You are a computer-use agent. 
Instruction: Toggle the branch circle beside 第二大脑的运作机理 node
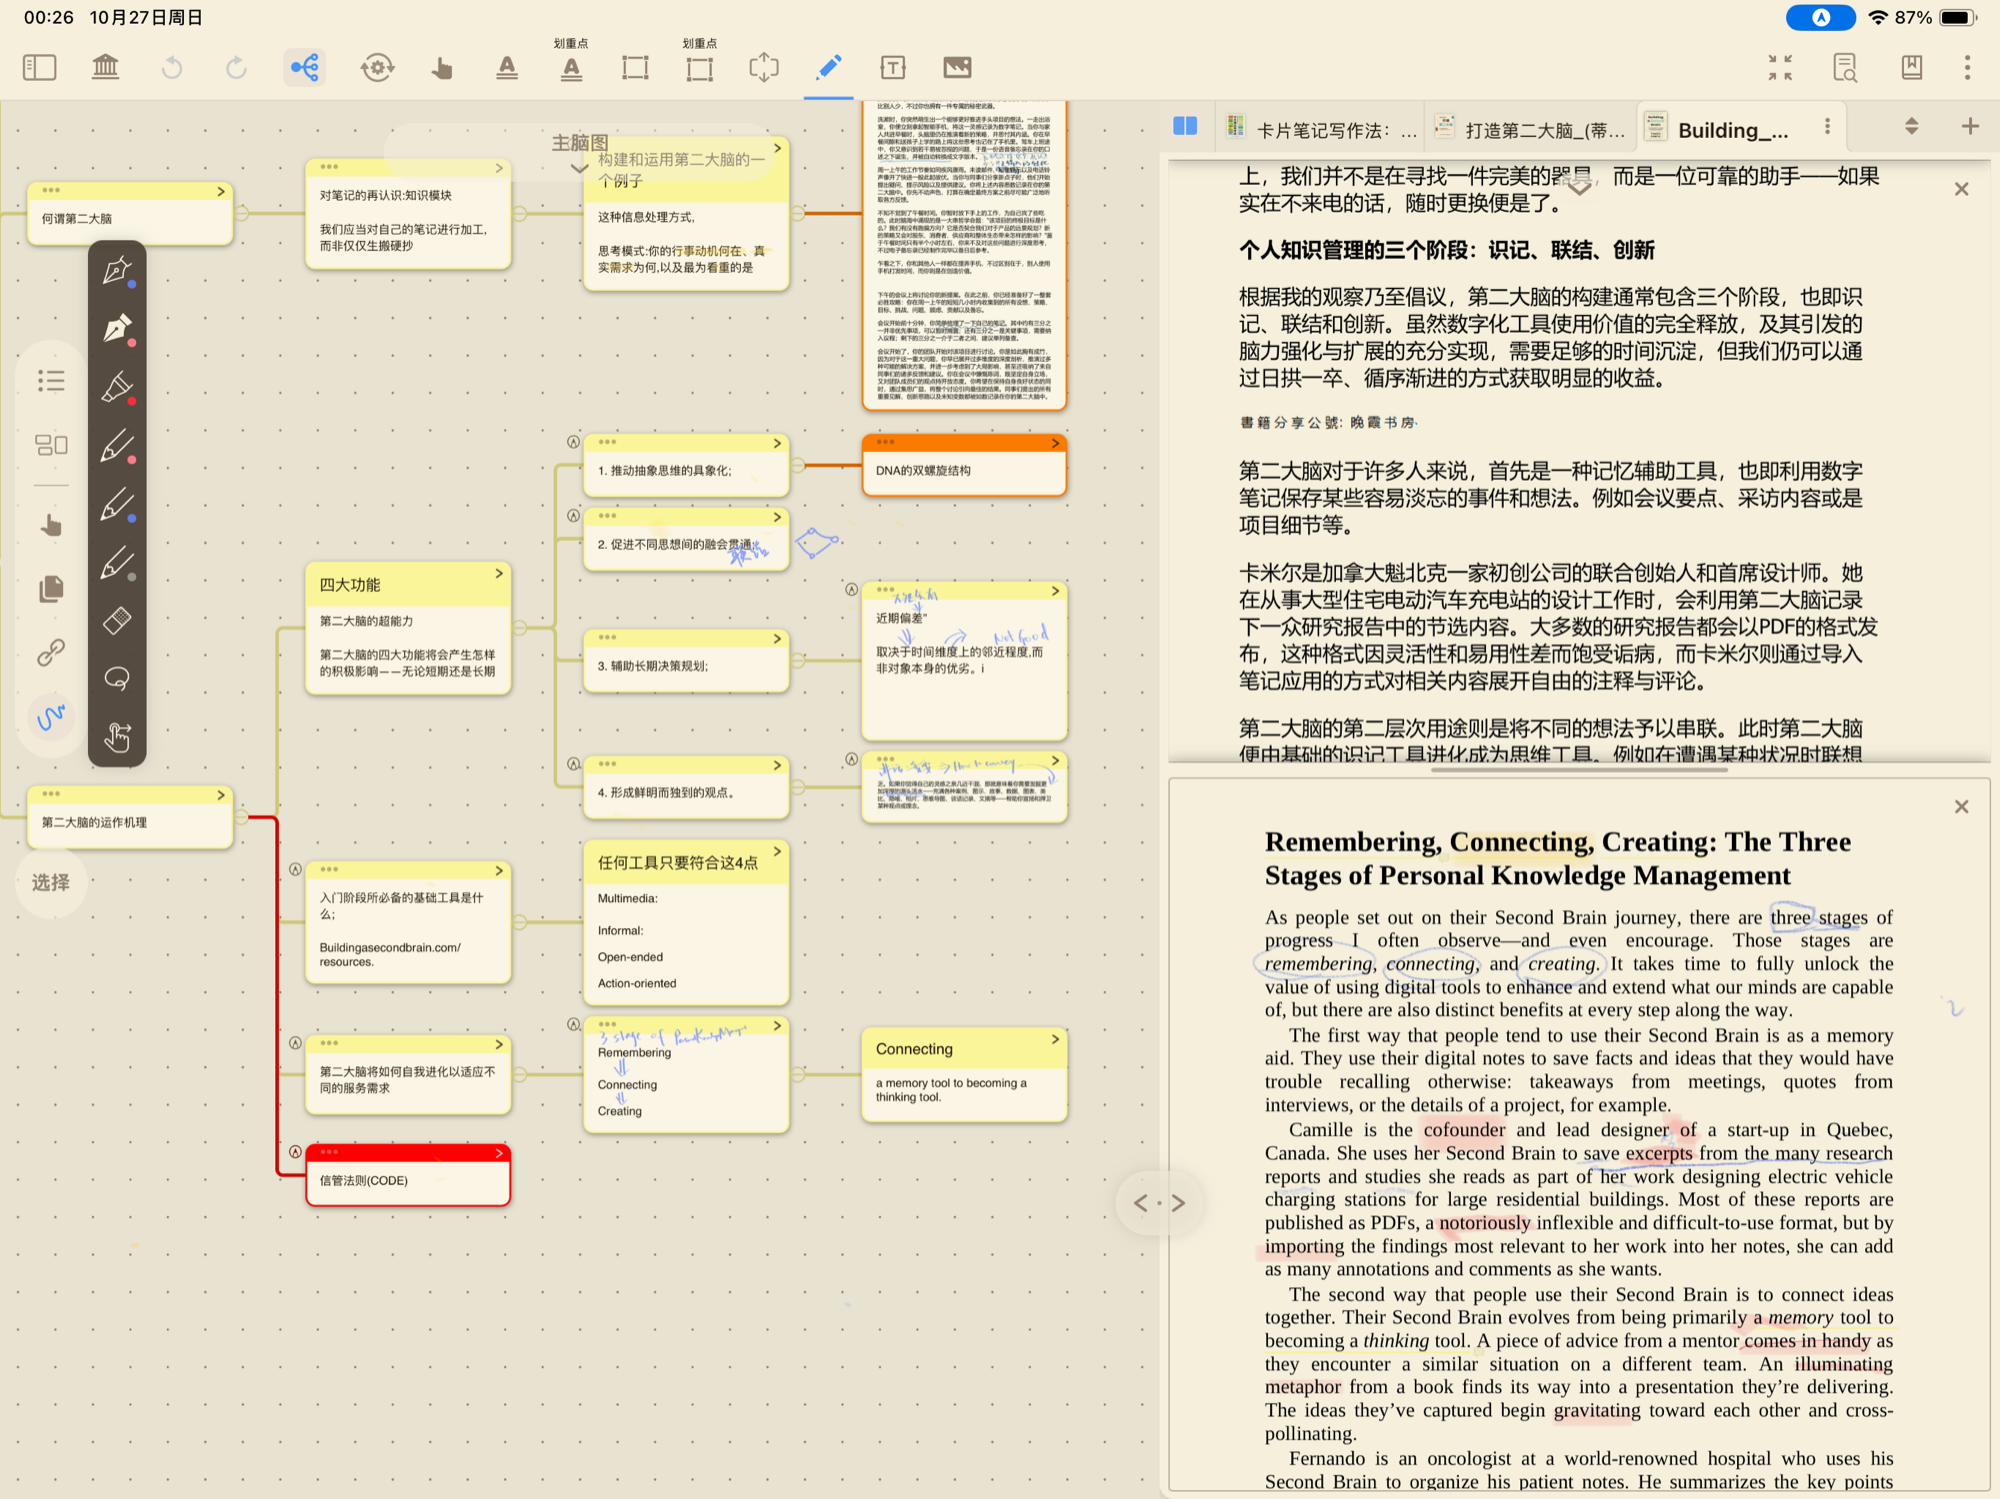tap(242, 817)
